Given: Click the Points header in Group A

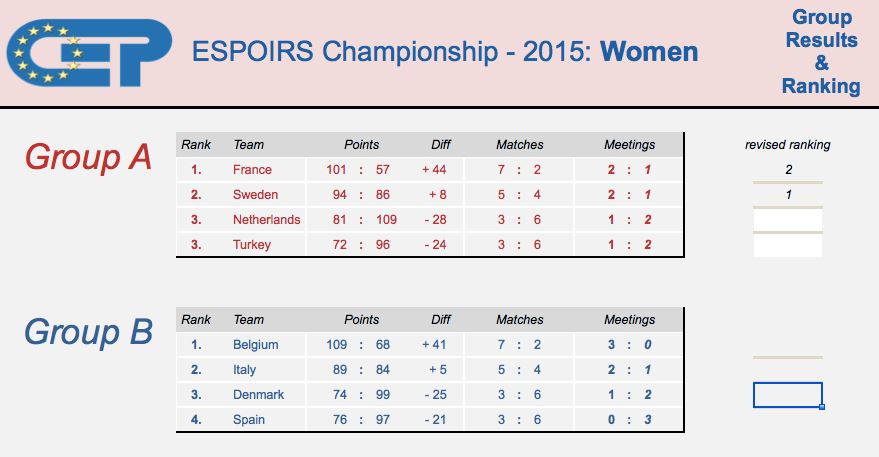Looking at the screenshot, I should point(362,145).
